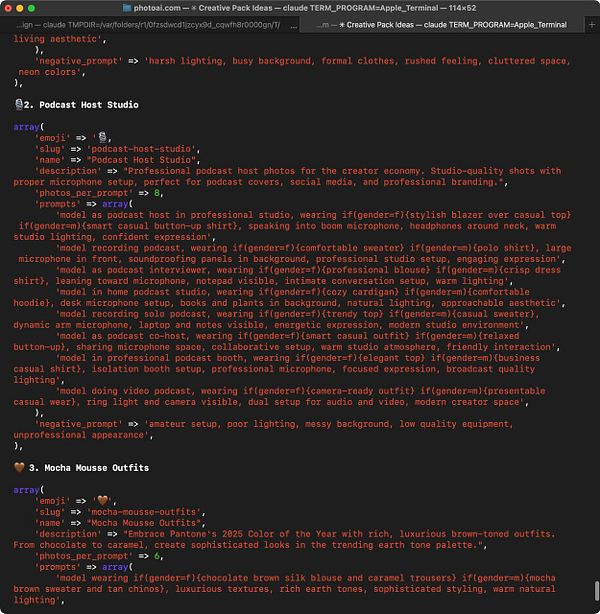Click the photos_per_prompt value 6
Viewport: 600px width, 614px height.
(x=157, y=556)
